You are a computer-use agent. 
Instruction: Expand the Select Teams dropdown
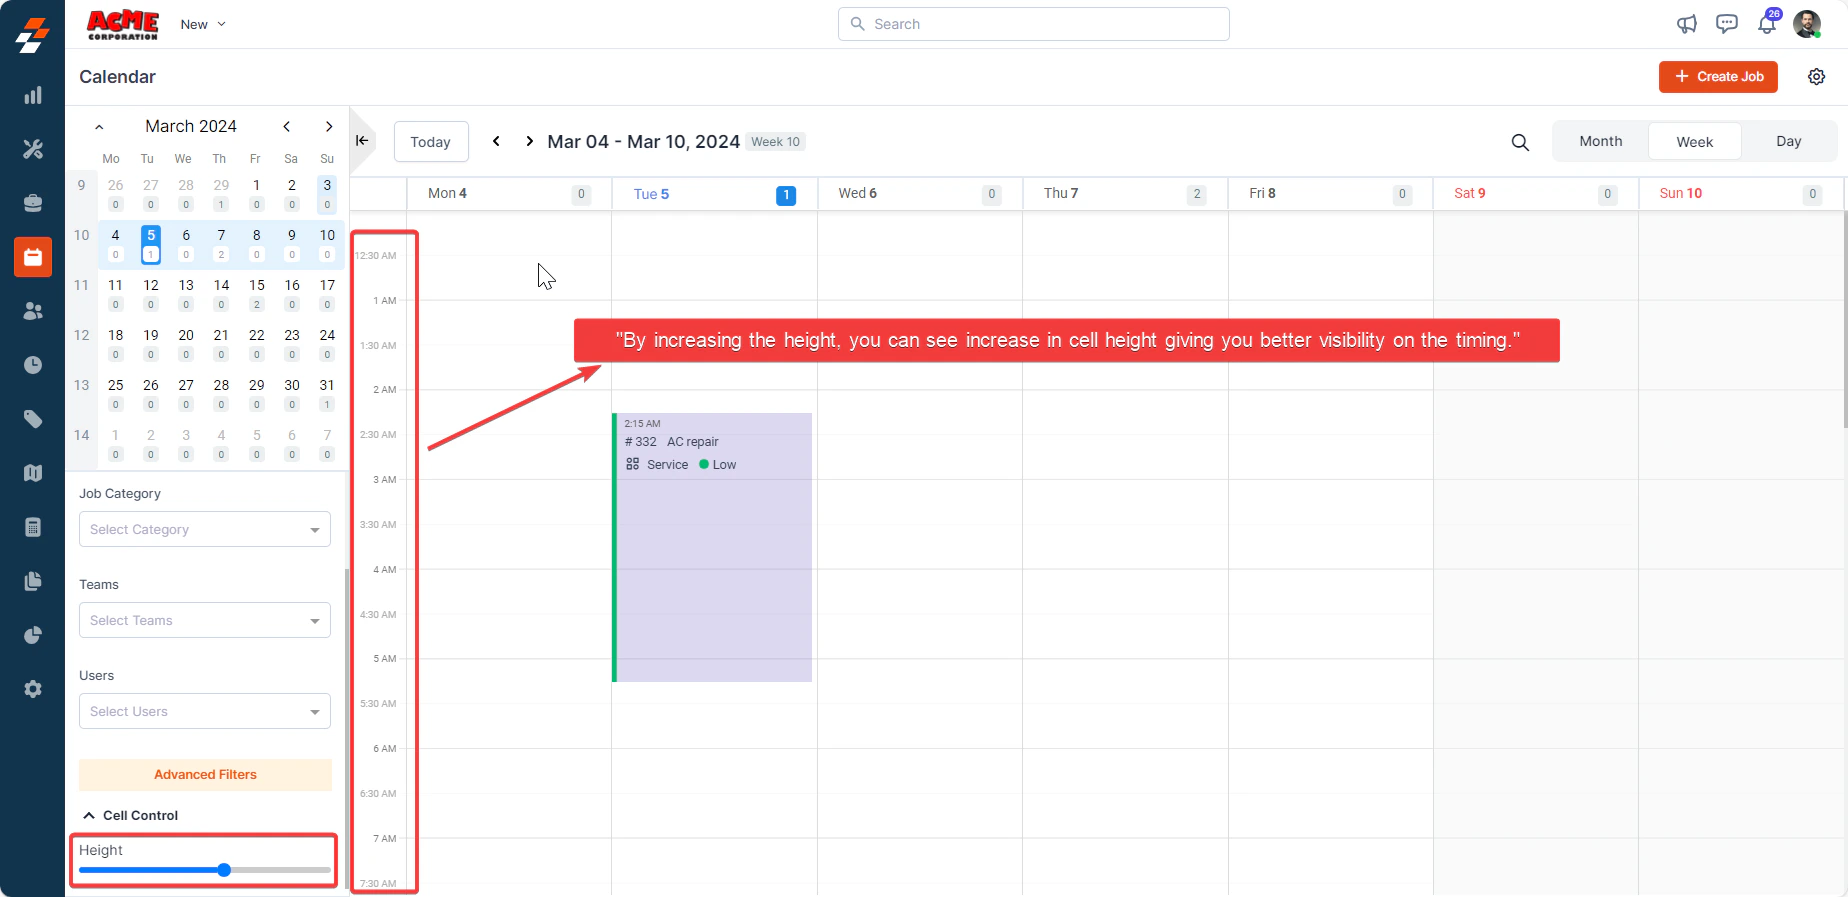[x=205, y=620]
